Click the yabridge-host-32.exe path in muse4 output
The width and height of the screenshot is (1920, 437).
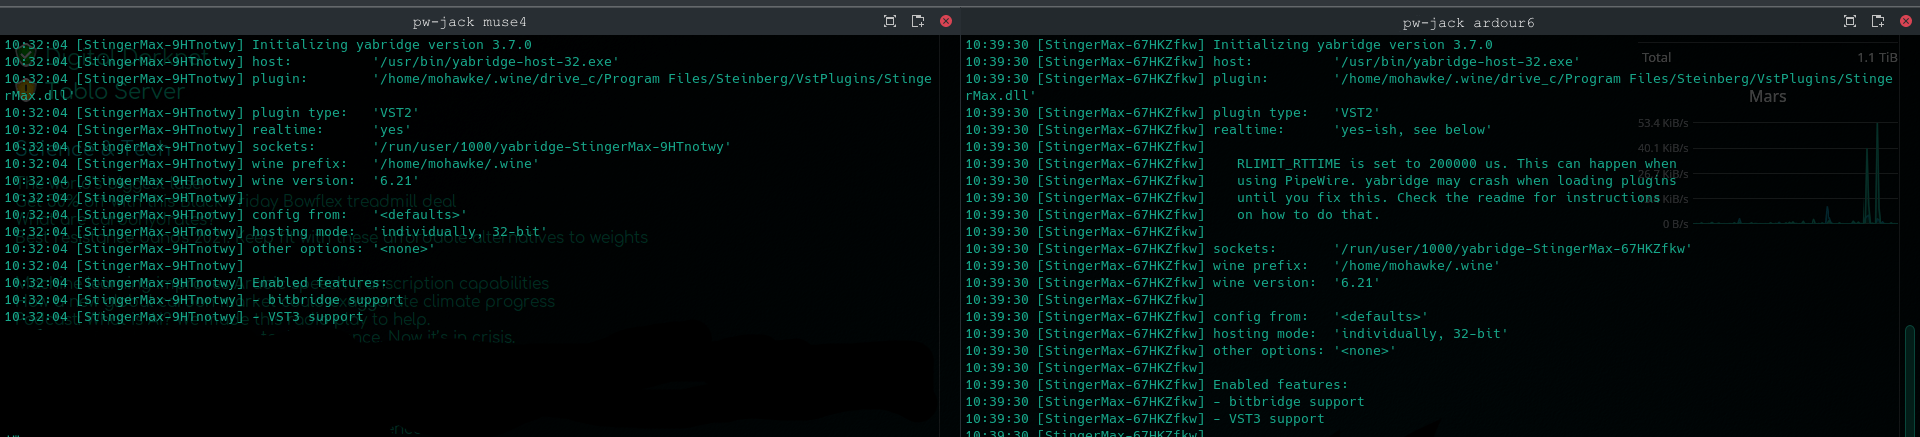click(495, 62)
